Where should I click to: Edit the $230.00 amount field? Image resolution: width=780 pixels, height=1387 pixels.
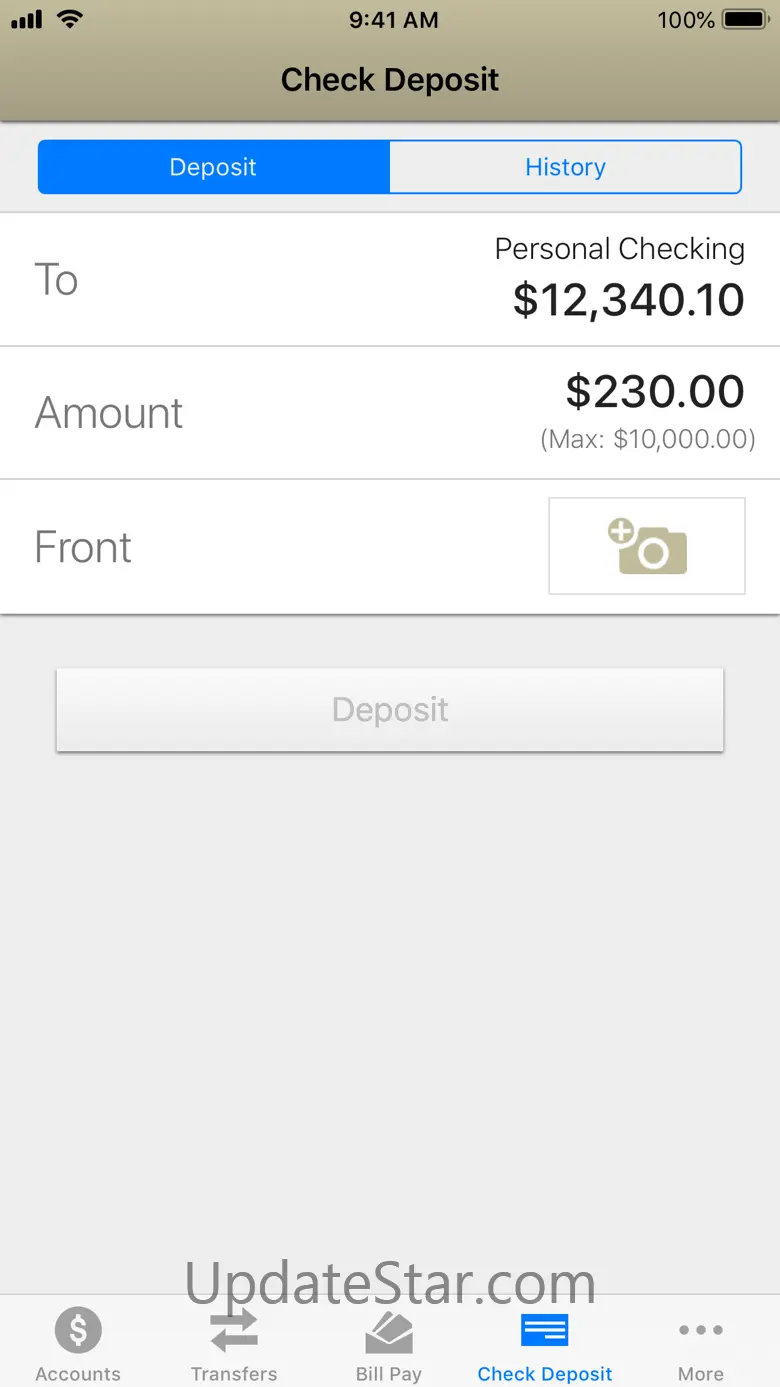655,391
